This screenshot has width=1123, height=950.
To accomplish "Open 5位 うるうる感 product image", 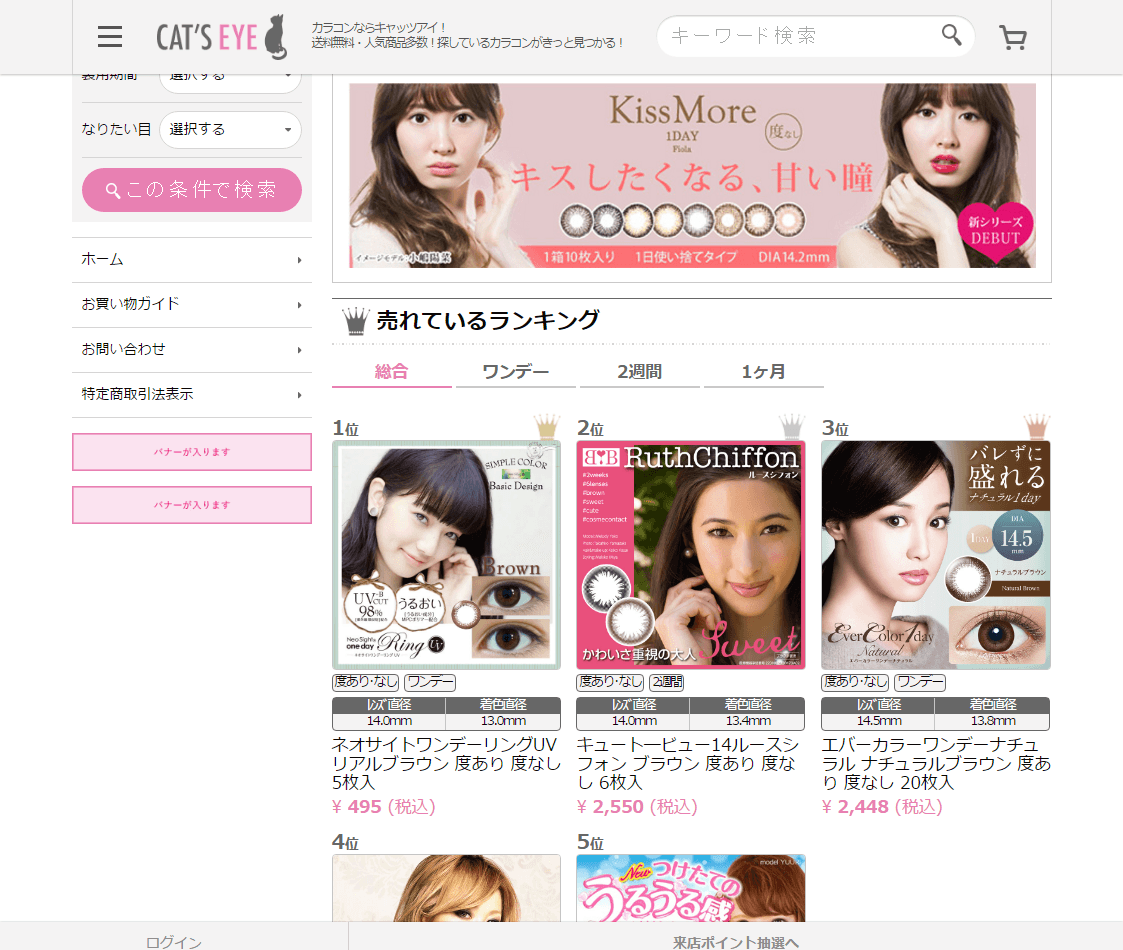I will [x=691, y=888].
